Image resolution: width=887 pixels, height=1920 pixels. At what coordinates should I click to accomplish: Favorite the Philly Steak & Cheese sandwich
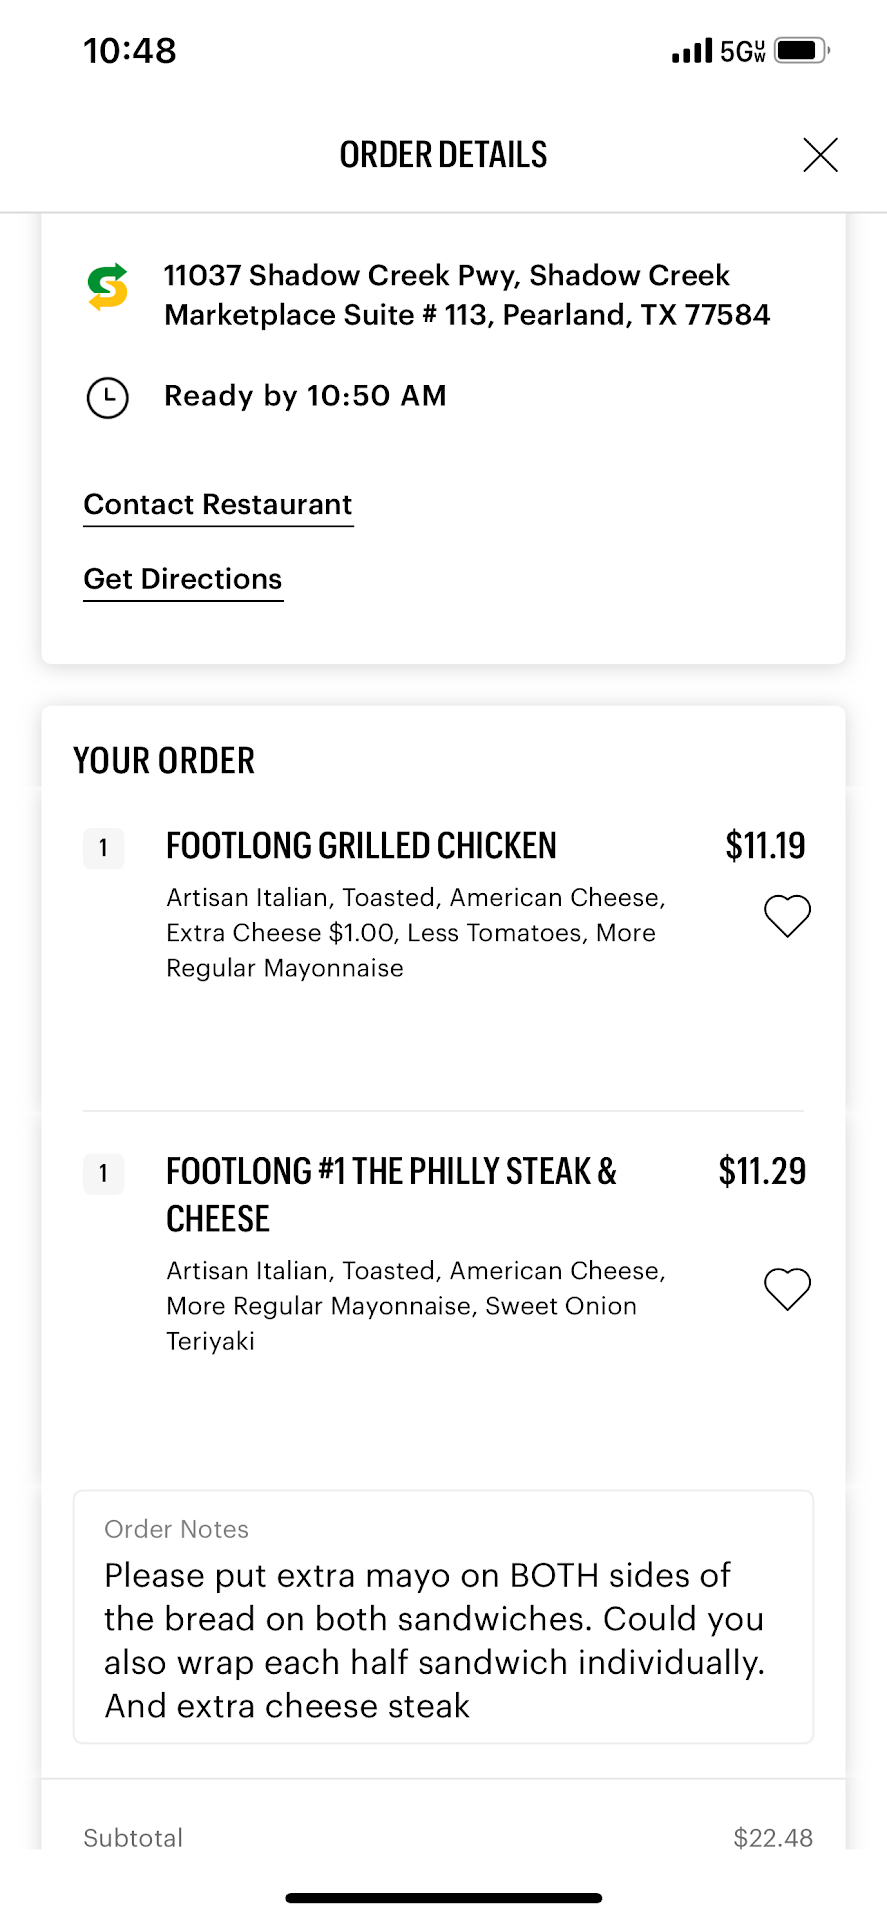coord(787,1288)
